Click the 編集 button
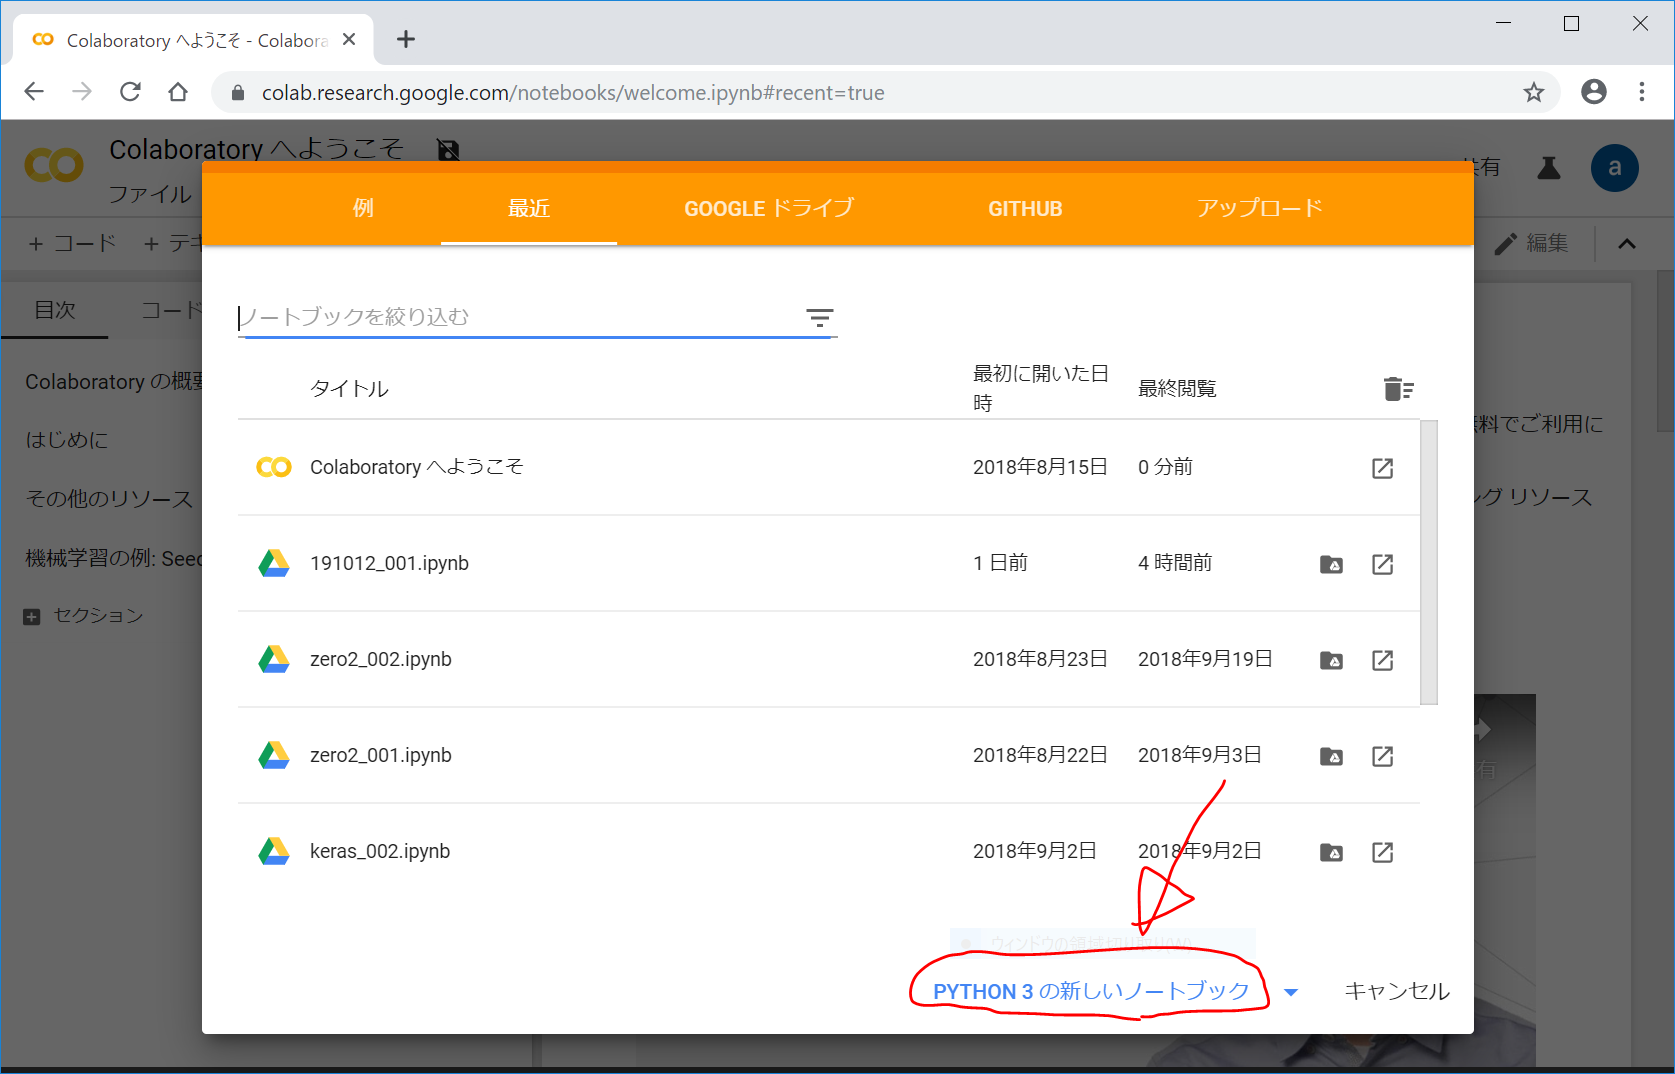This screenshot has width=1675, height=1074. (1531, 243)
